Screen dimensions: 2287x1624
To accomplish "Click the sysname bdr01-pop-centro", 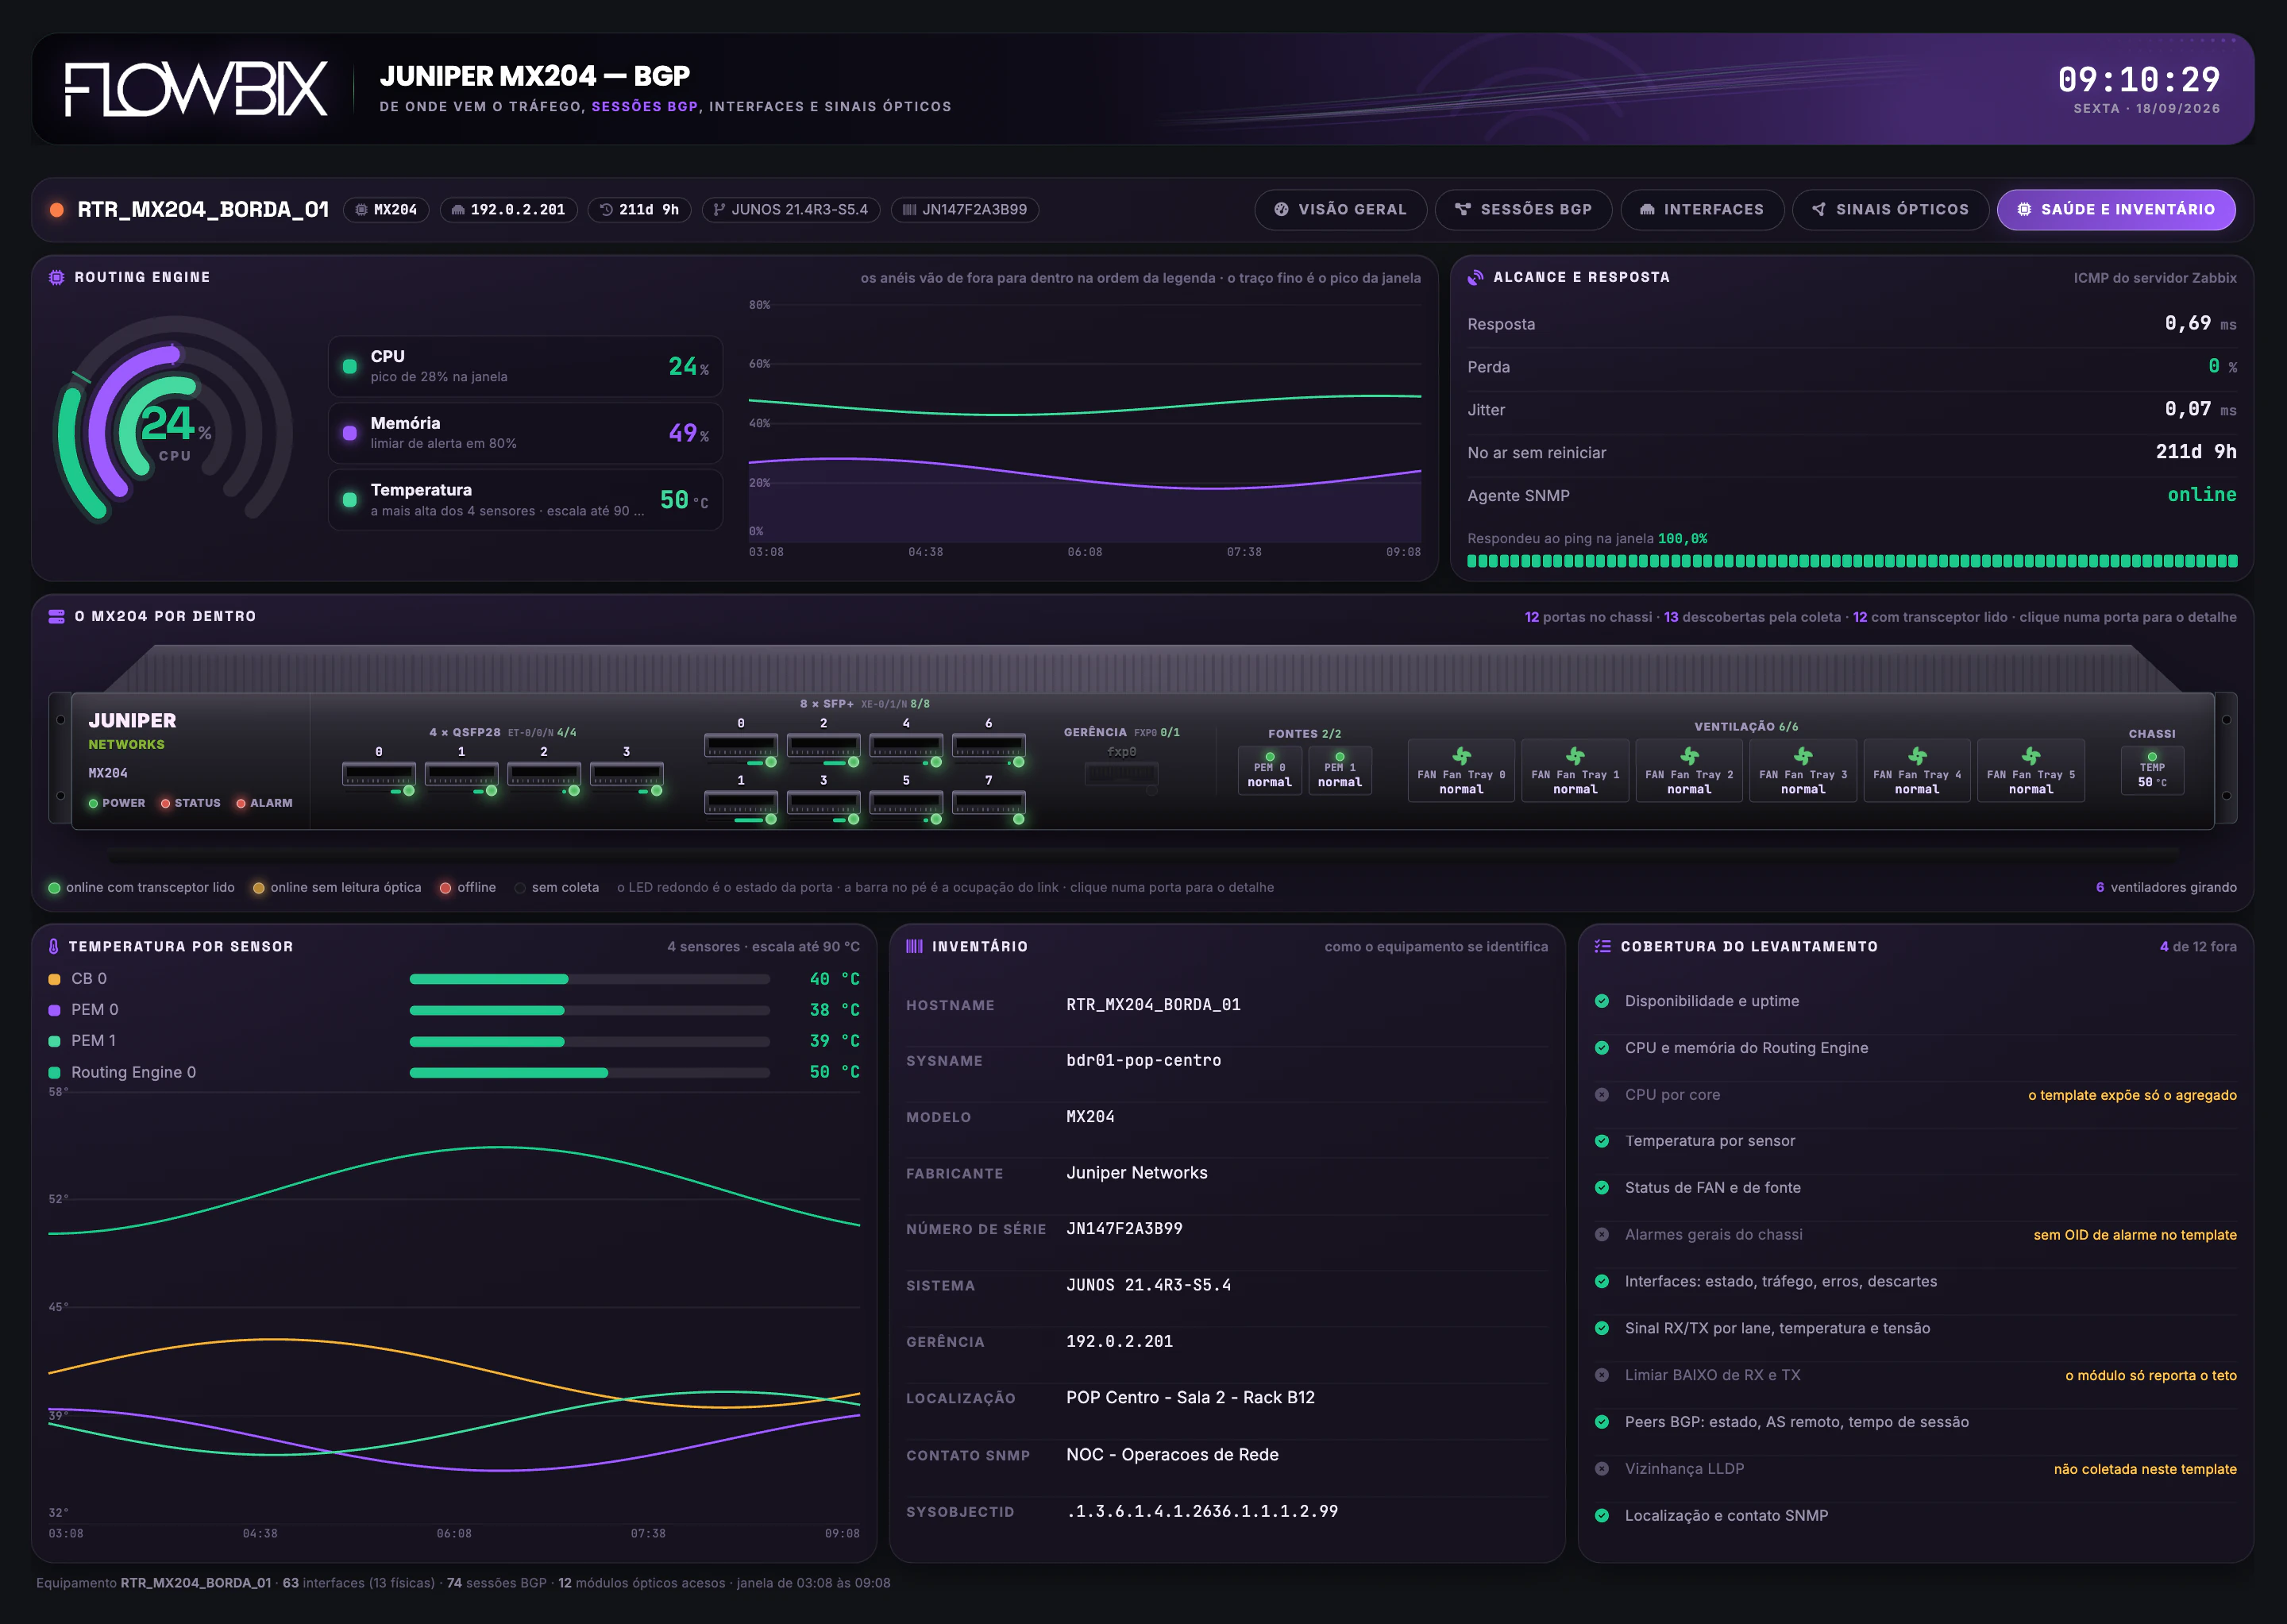I will click(1143, 1060).
